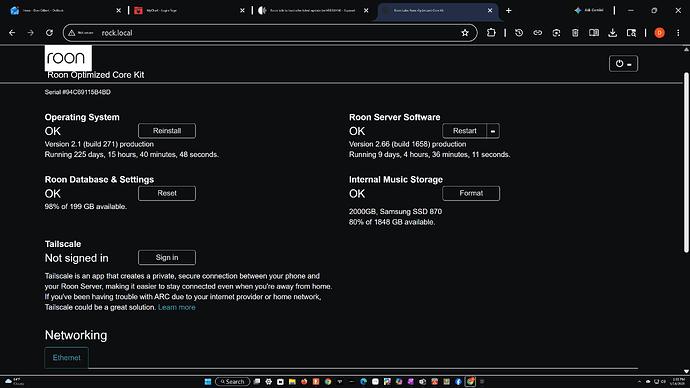Click the Roon logo

click(x=68, y=58)
